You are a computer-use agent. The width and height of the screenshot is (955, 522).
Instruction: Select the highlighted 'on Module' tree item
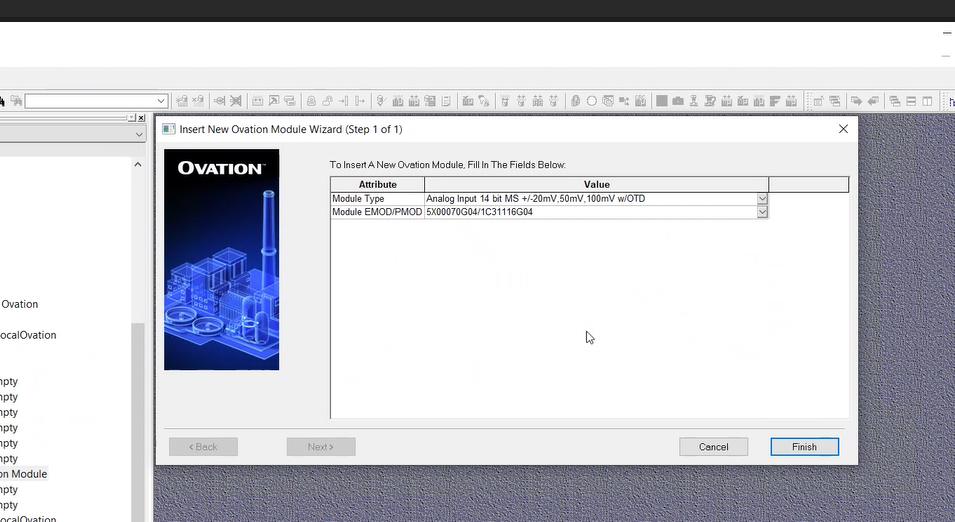tap(24, 474)
